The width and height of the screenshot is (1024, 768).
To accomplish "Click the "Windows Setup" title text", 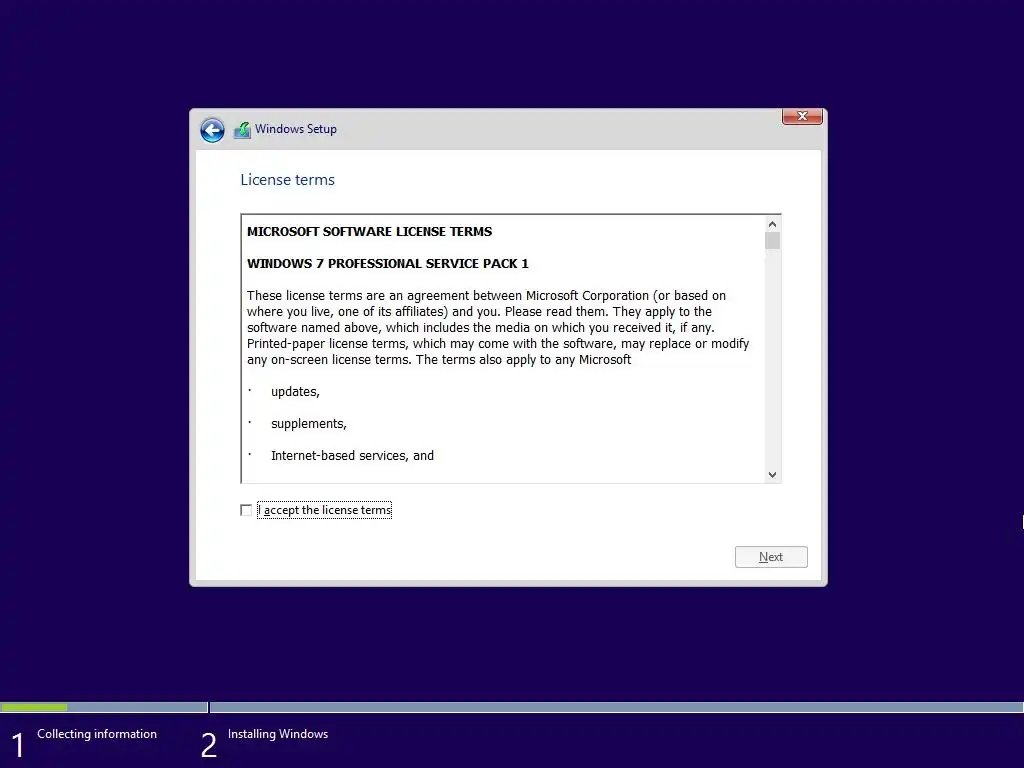I will coord(296,129).
